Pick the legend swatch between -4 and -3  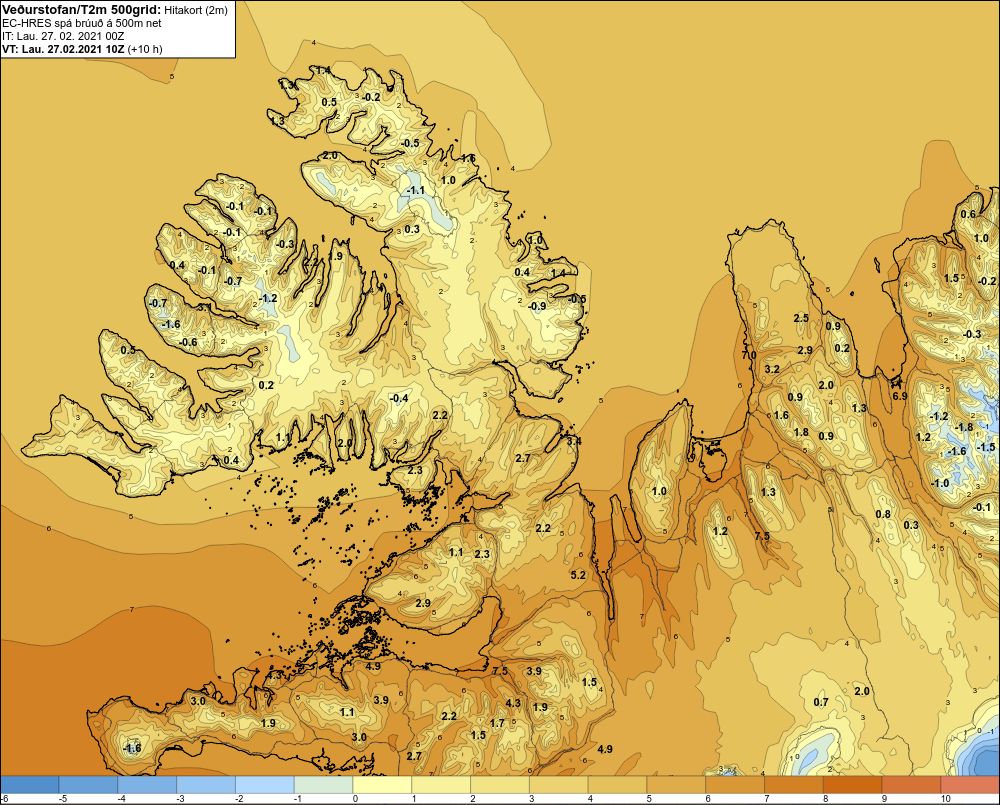pos(147,784)
